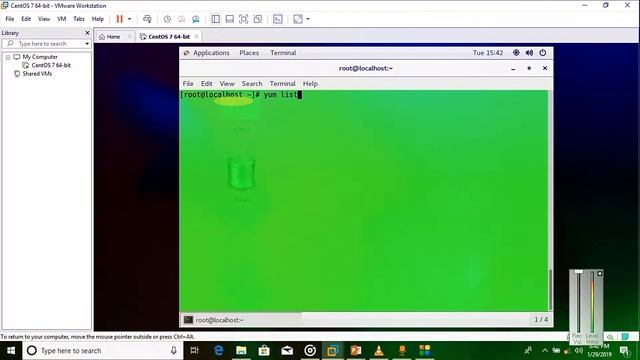The height and width of the screenshot is (360, 640).
Task: Open the Windows Start menu
Action: [x=11, y=351]
